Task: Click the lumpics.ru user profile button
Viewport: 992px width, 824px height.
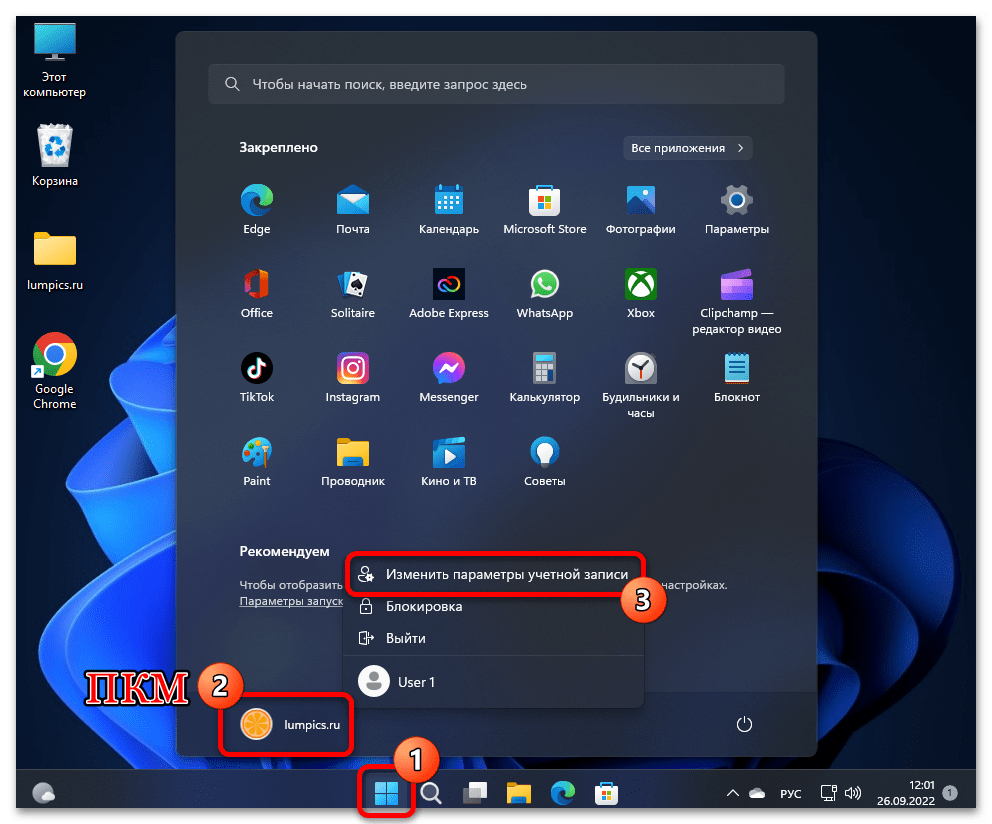Action: pos(289,724)
